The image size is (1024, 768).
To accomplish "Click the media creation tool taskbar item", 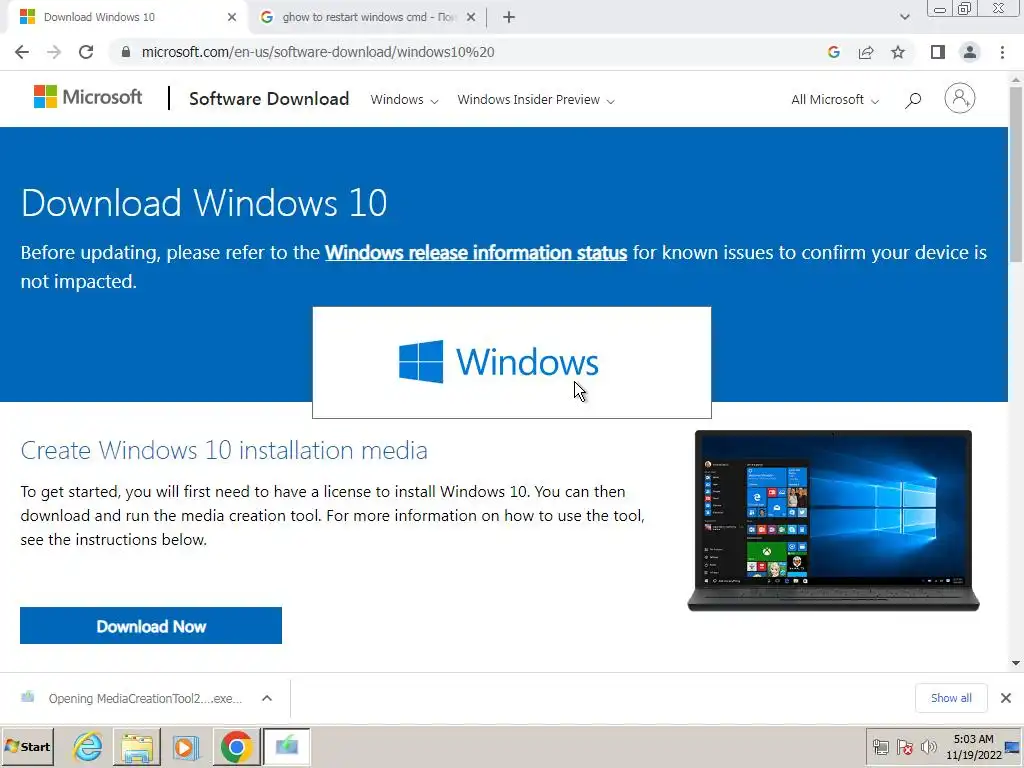I will pos(287,746).
